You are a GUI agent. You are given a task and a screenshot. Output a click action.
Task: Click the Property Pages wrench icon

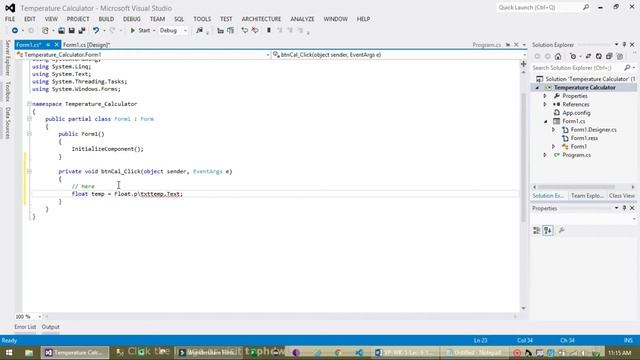pyautogui.click(x=562, y=231)
